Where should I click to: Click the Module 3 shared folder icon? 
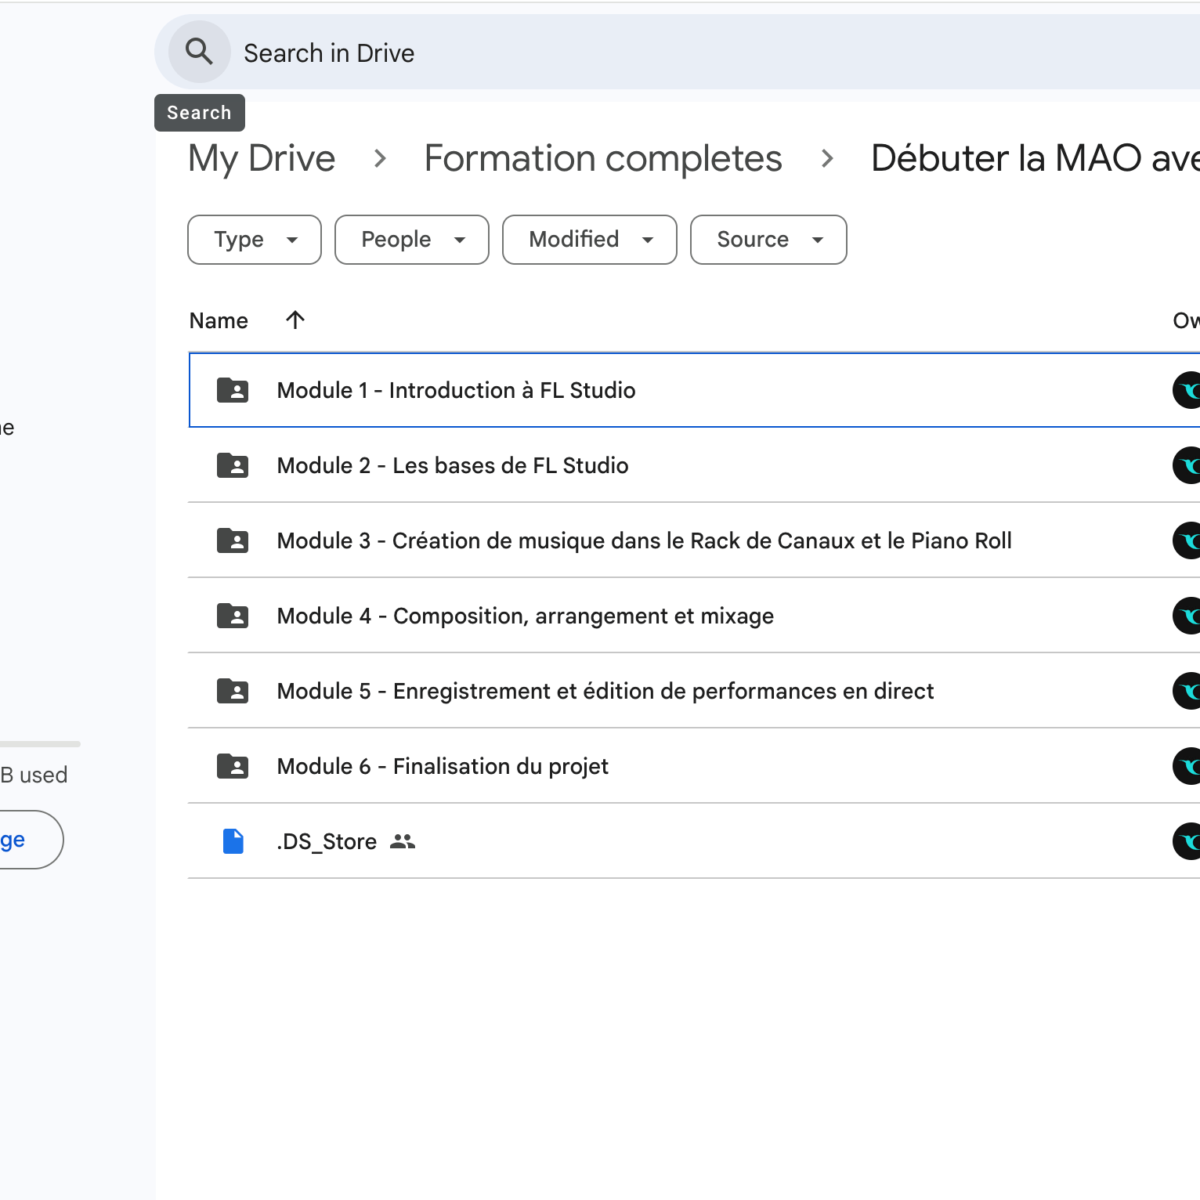pyautogui.click(x=233, y=541)
